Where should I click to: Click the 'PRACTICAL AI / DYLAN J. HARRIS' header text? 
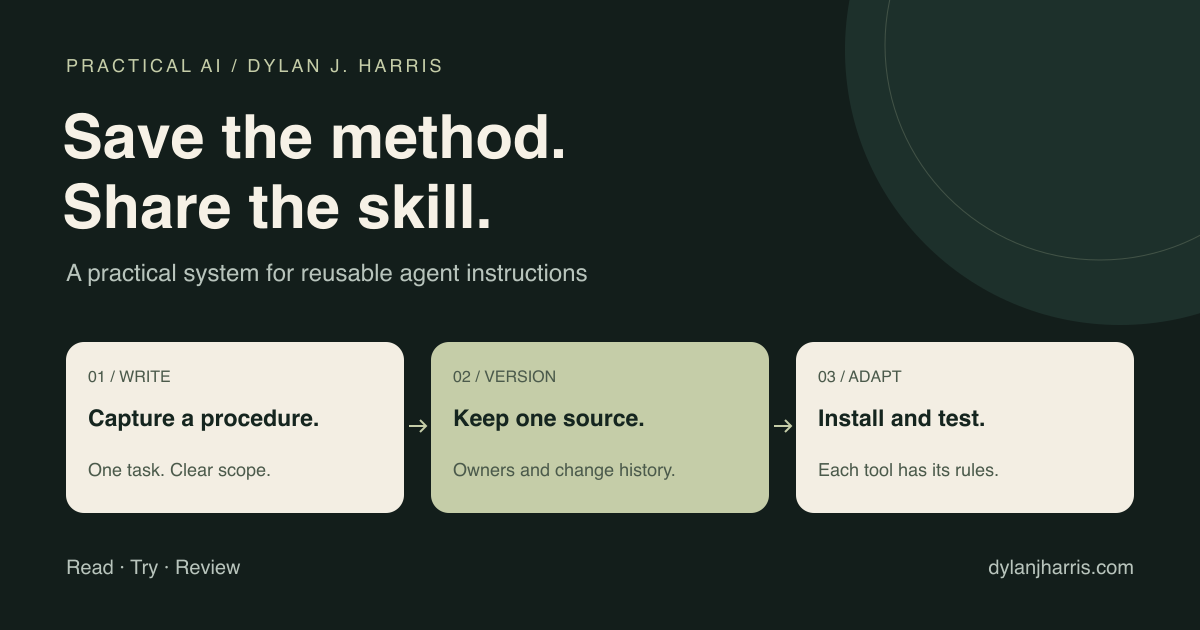[254, 66]
